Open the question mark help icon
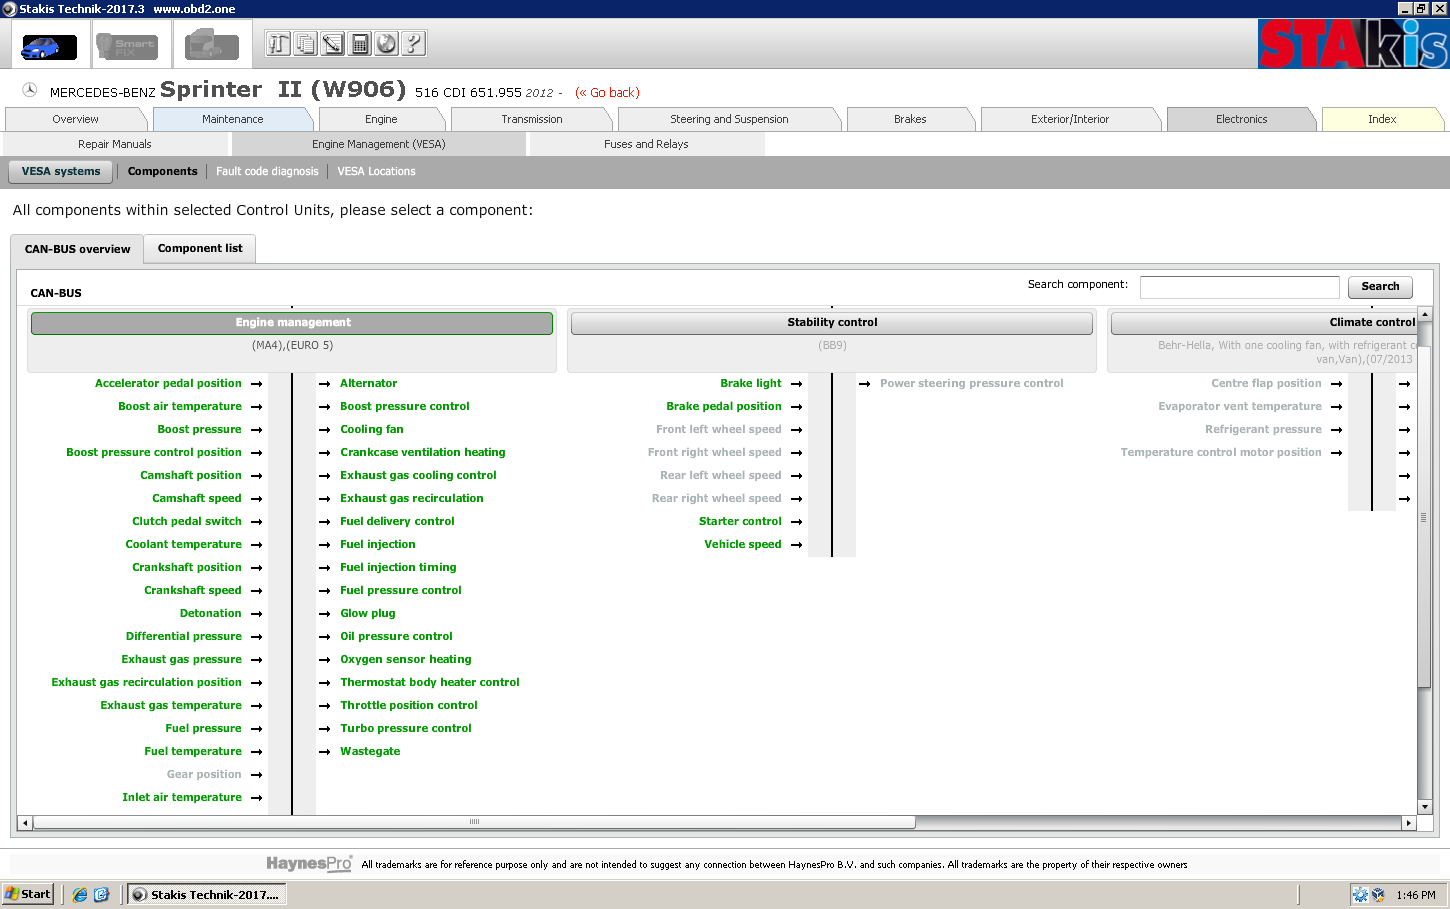Screen dimensions: 1450x909 (x=413, y=44)
